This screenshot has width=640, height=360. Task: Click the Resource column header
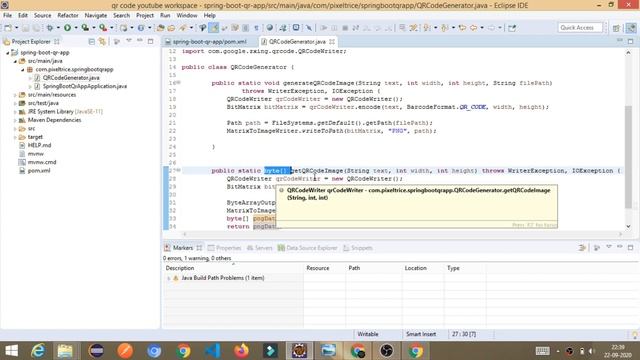324,268
